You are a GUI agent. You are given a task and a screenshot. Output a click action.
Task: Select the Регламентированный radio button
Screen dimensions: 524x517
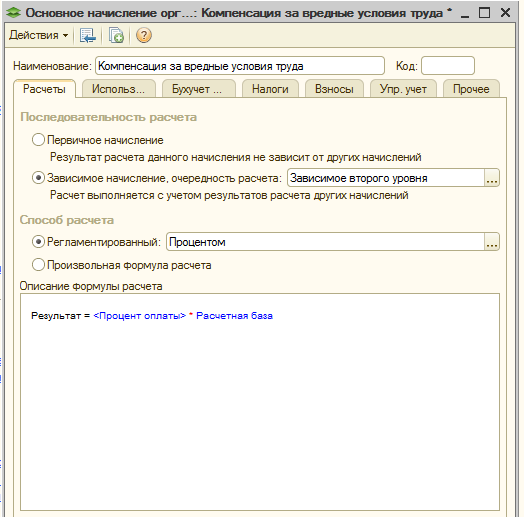[38, 242]
